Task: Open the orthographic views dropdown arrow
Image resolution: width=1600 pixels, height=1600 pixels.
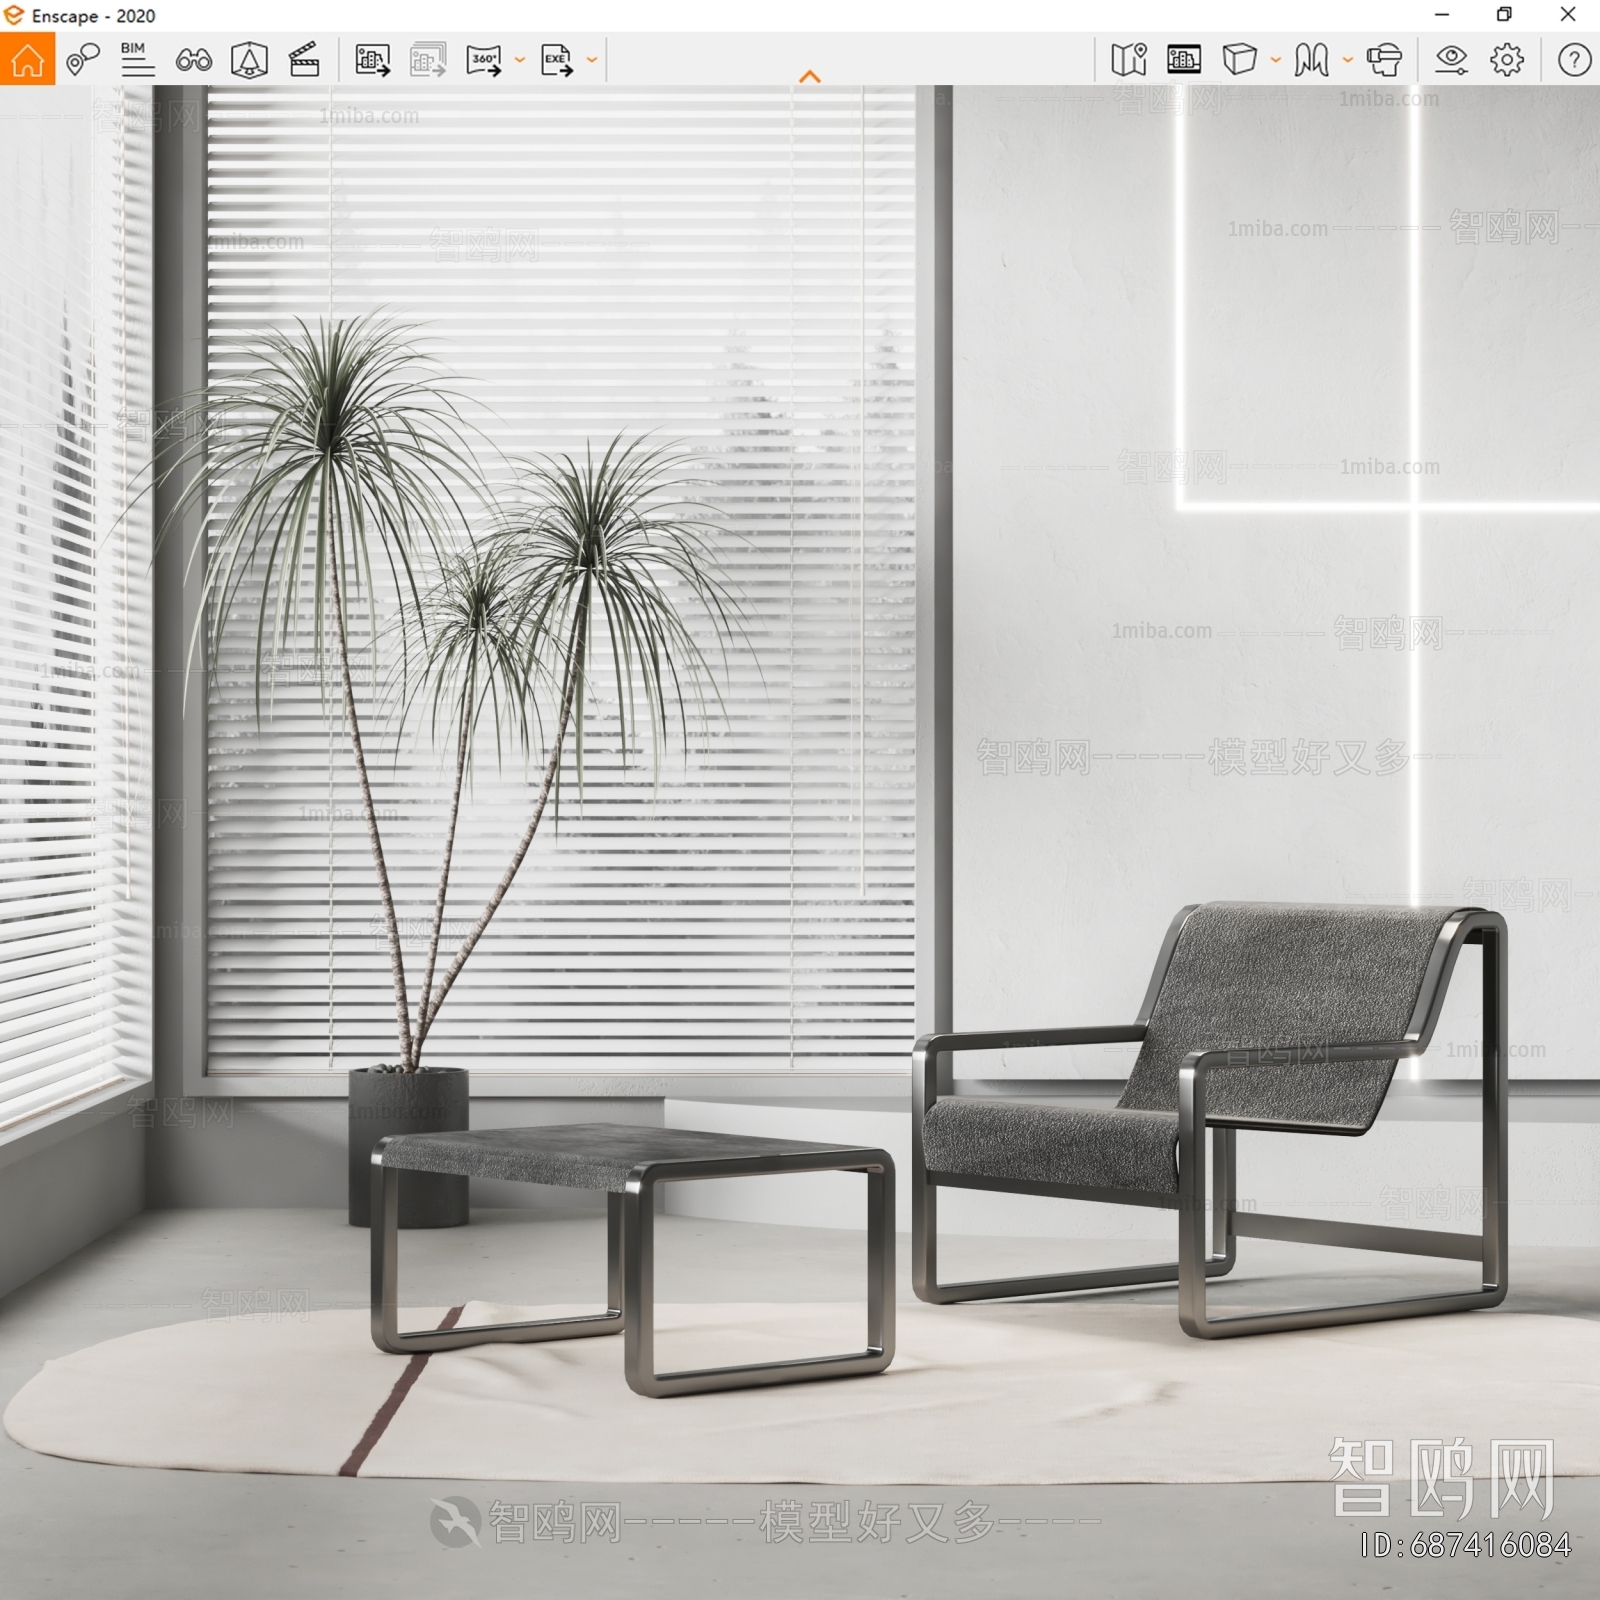Action: pyautogui.click(x=1274, y=60)
